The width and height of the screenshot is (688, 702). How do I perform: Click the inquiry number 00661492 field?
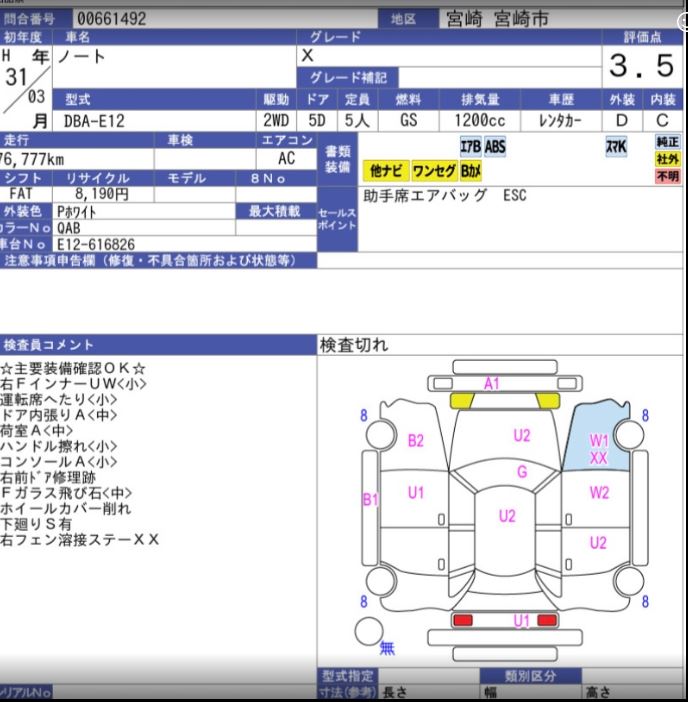tap(112, 18)
